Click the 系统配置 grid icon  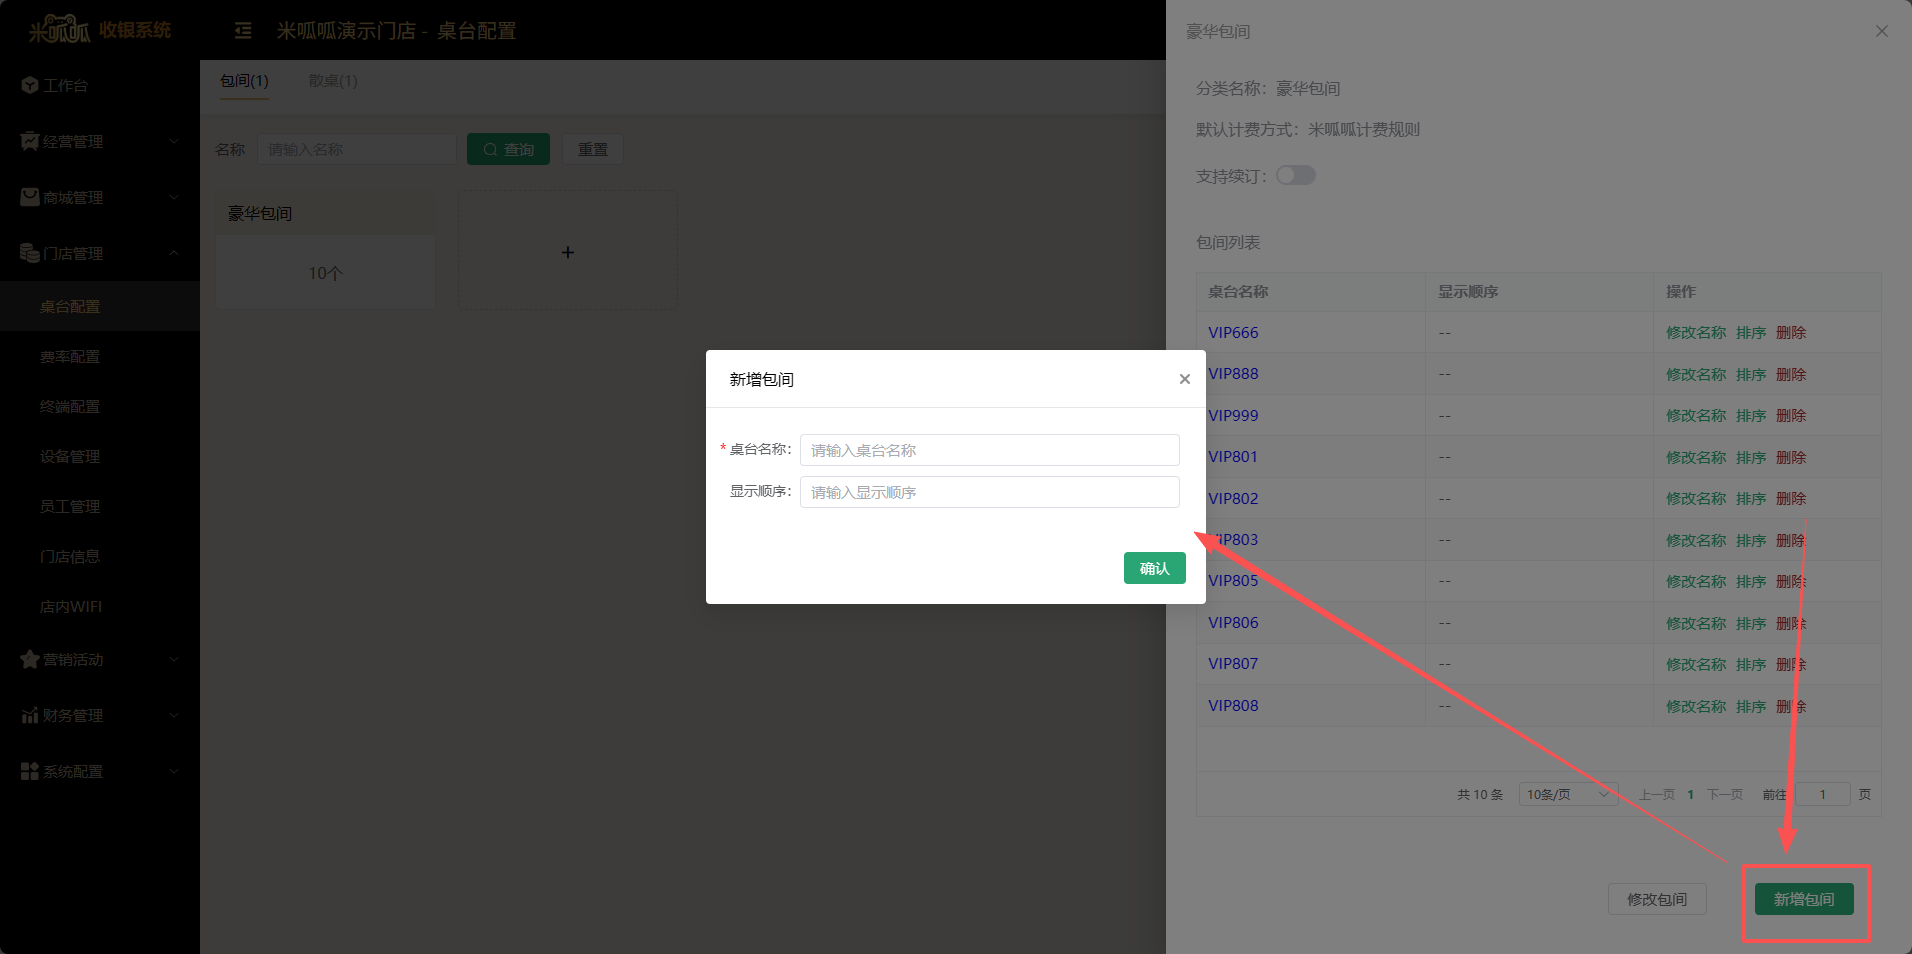click(29, 772)
